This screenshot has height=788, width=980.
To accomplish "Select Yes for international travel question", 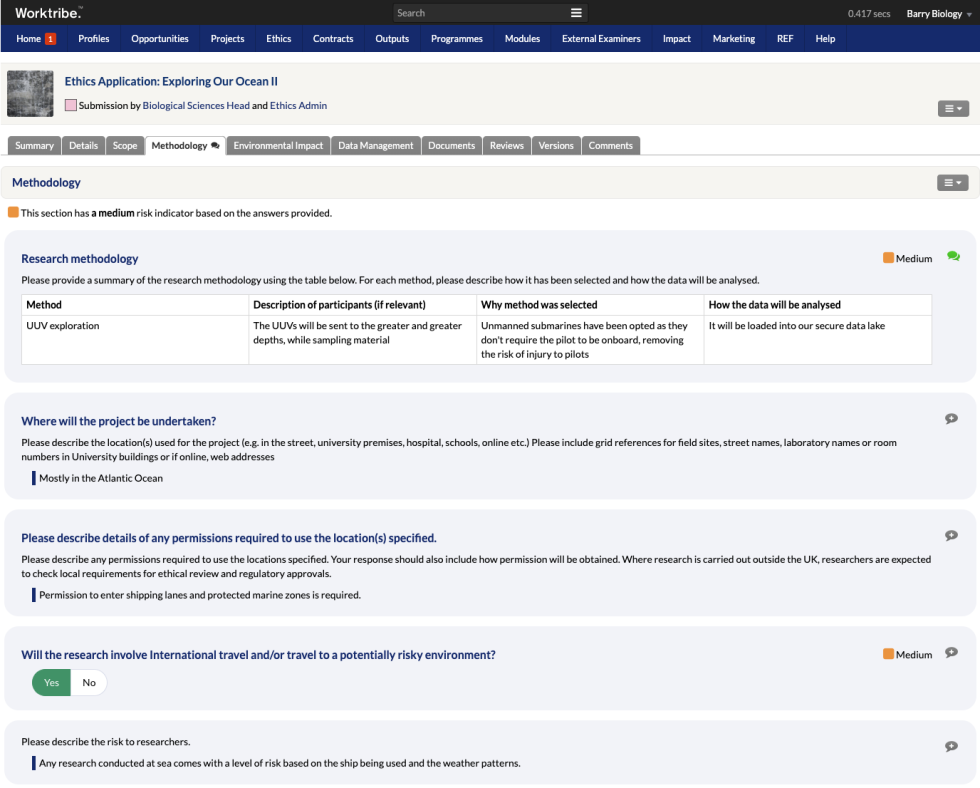I will 51,682.
